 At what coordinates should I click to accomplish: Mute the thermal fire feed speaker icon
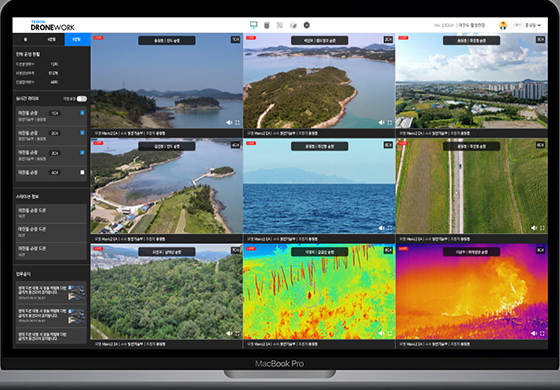pyautogui.click(x=534, y=333)
